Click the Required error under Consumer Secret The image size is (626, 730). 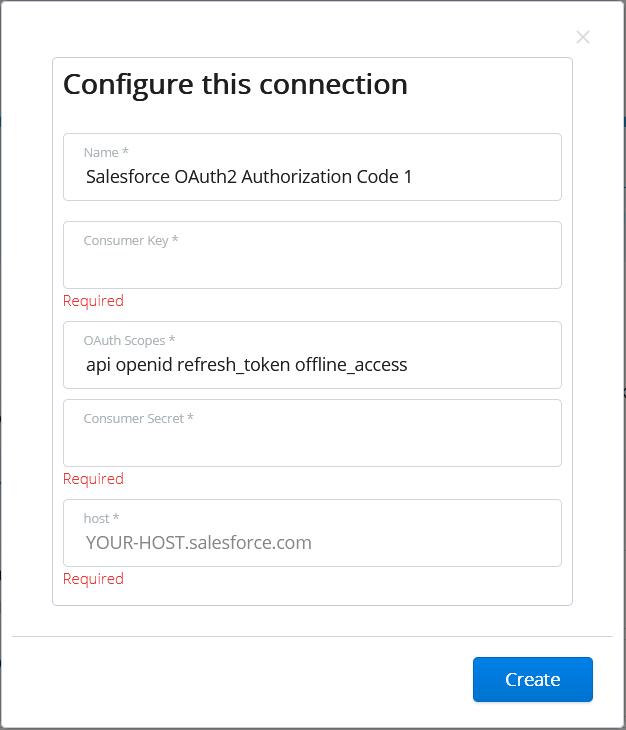93,479
